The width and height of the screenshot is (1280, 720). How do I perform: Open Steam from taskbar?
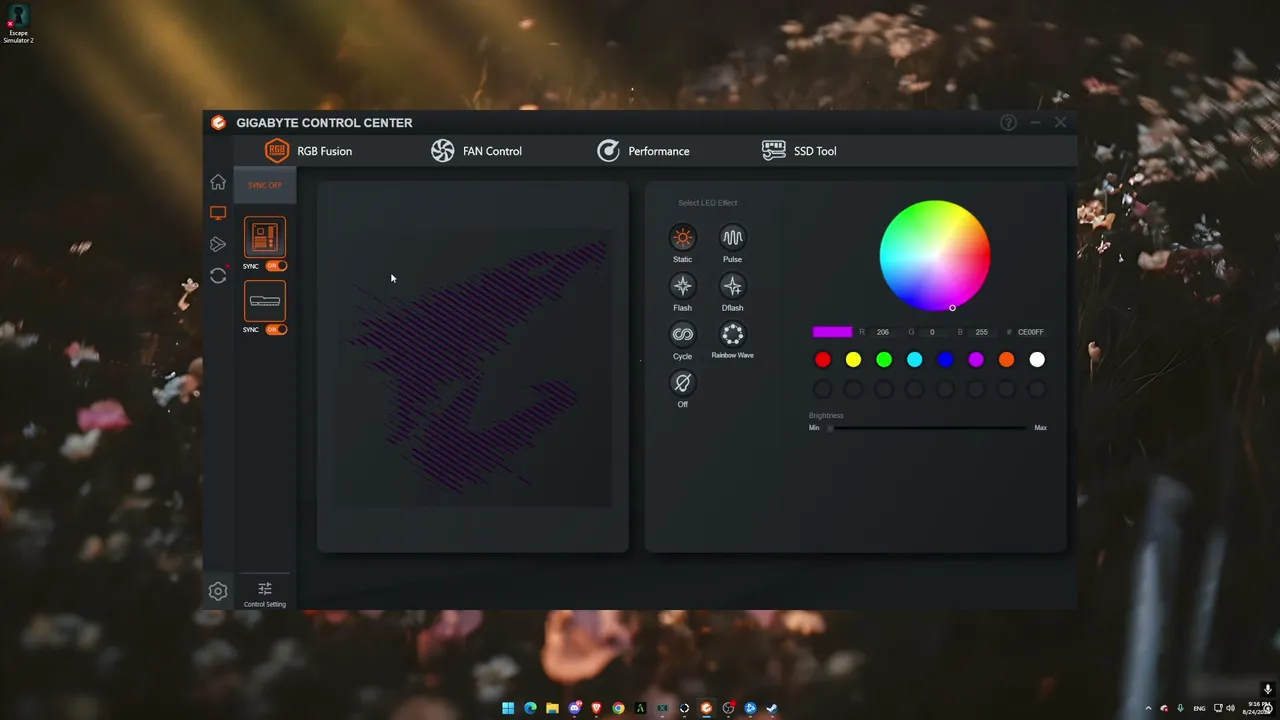(x=772, y=708)
